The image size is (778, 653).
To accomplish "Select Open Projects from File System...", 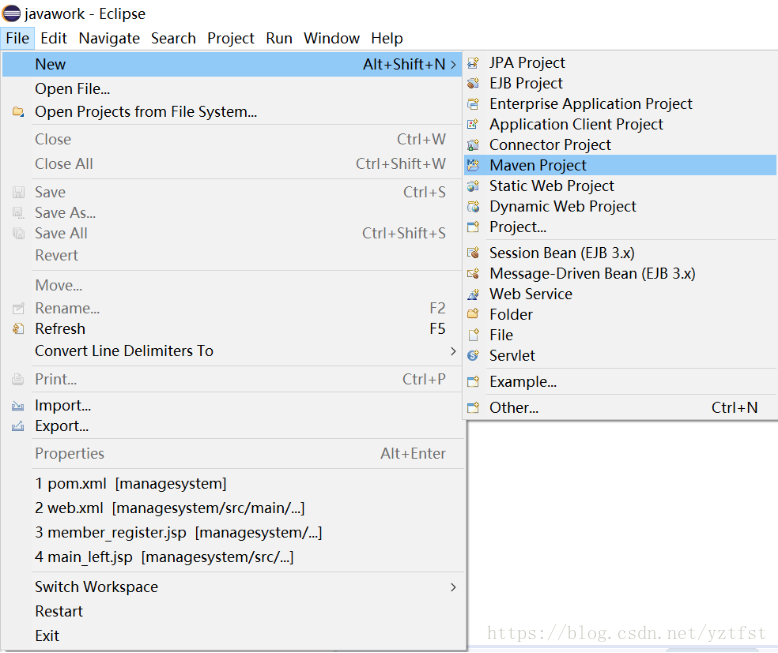I will point(232,112).
